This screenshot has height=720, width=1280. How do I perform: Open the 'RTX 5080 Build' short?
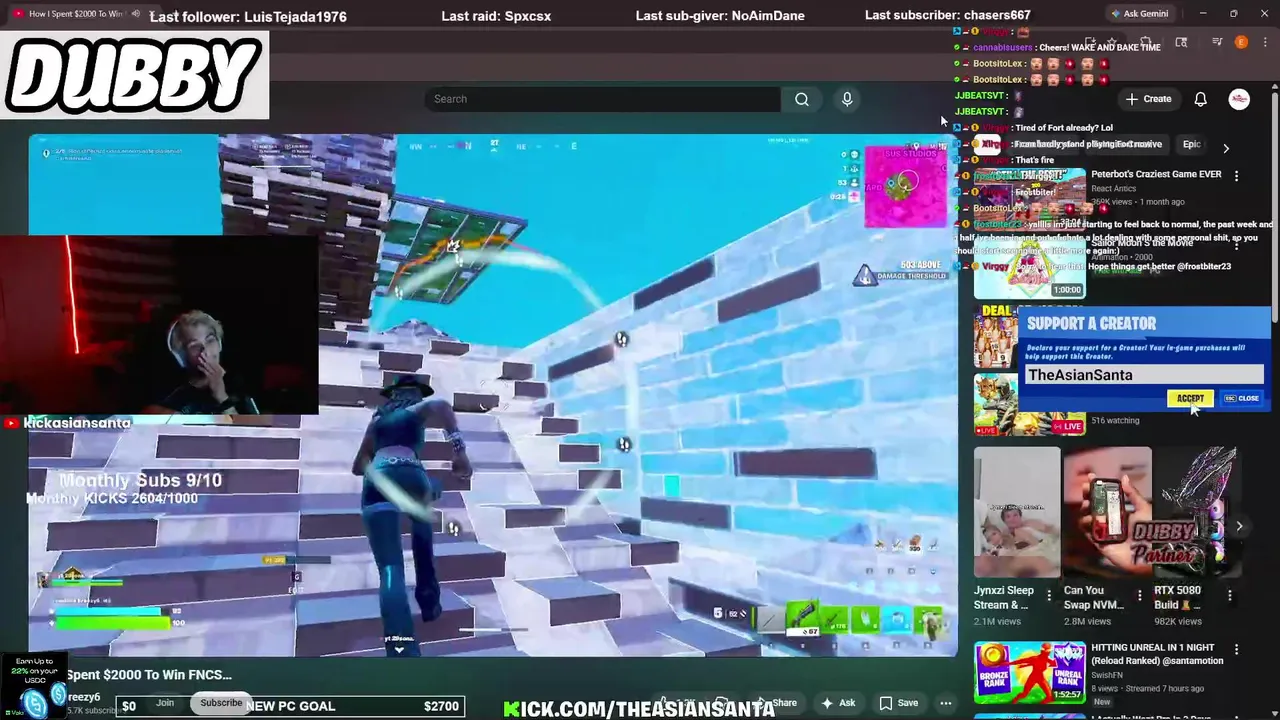click(1197, 512)
